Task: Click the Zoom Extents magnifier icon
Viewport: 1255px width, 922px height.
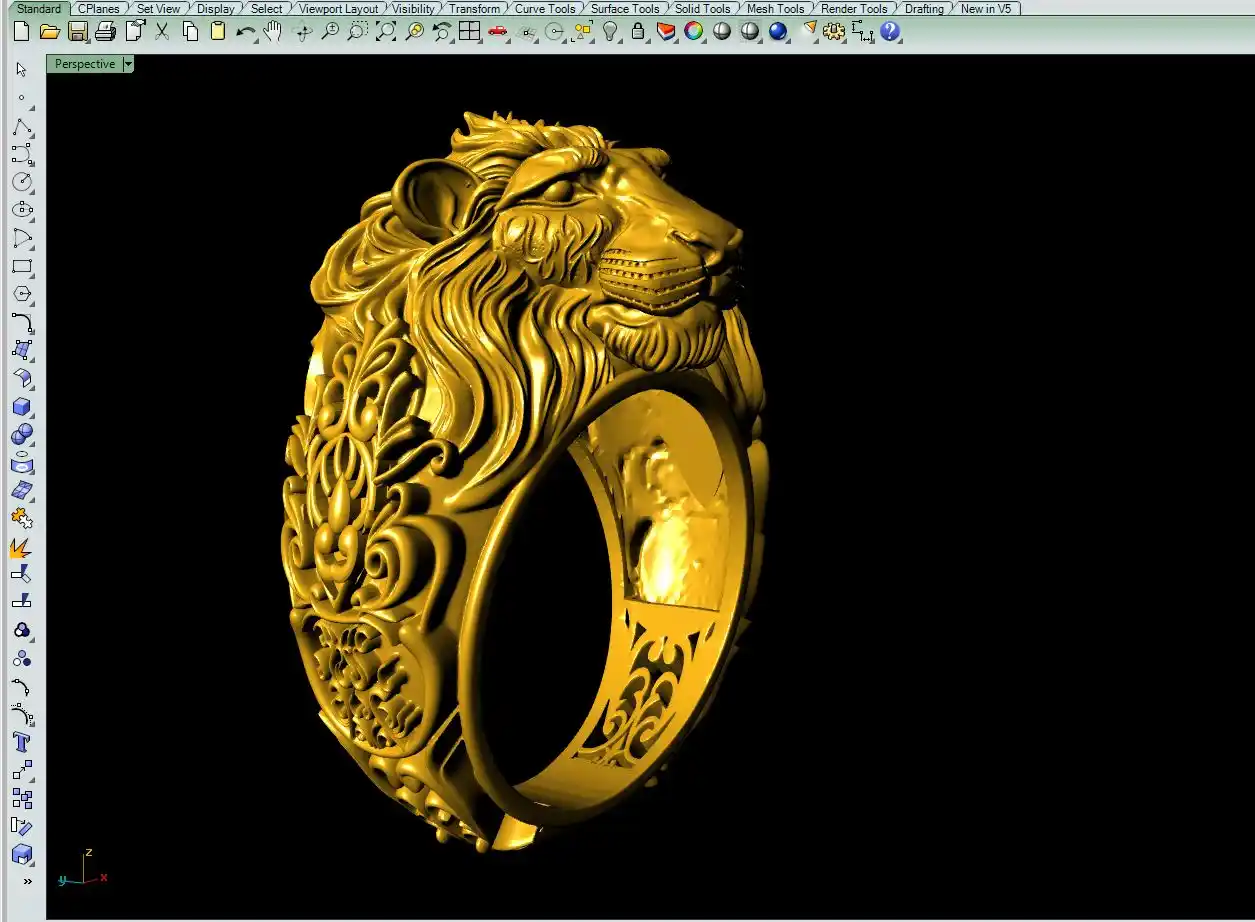Action: click(x=386, y=32)
